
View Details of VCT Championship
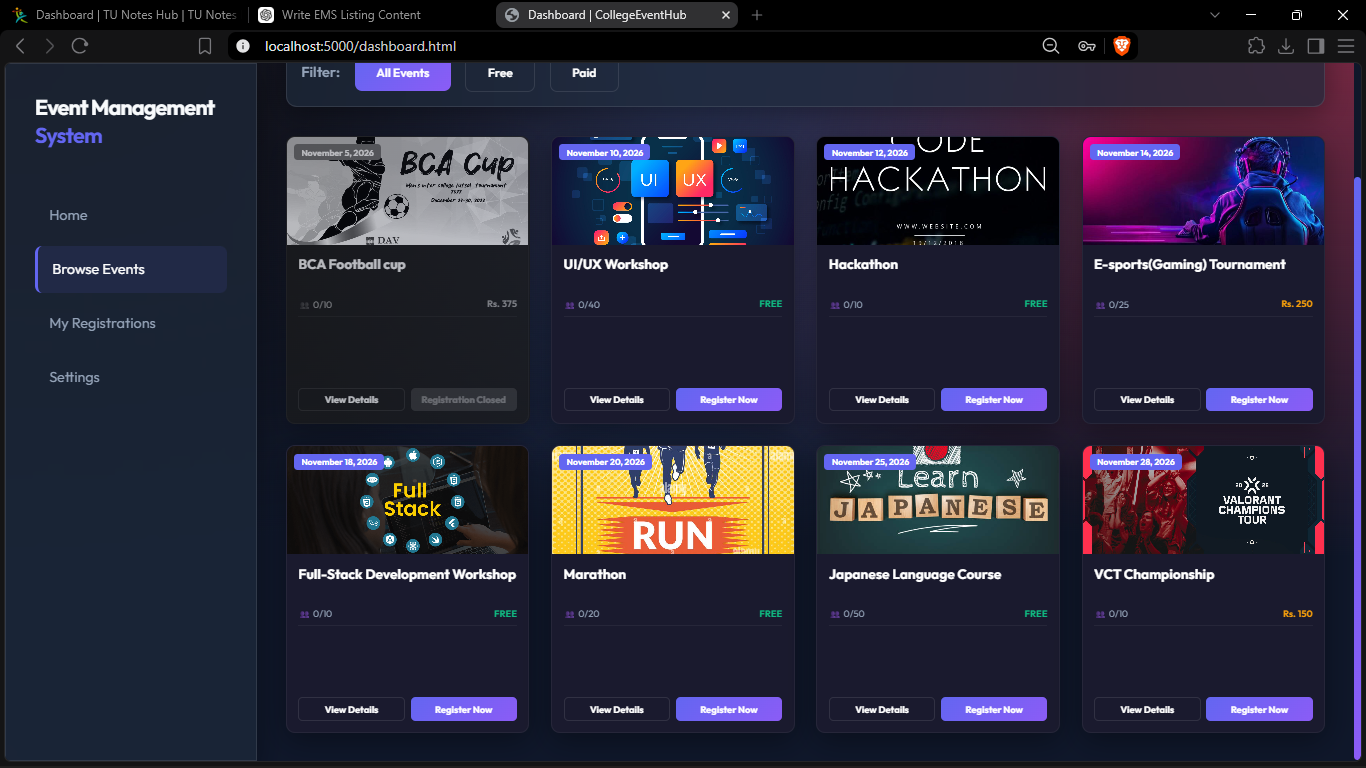tap(1147, 710)
